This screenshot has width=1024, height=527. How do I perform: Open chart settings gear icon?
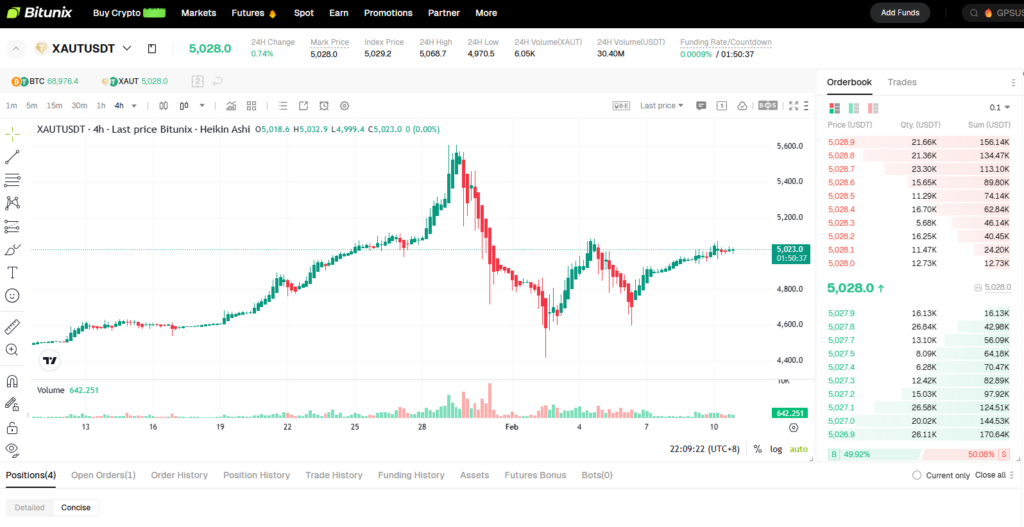[x=345, y=106]
